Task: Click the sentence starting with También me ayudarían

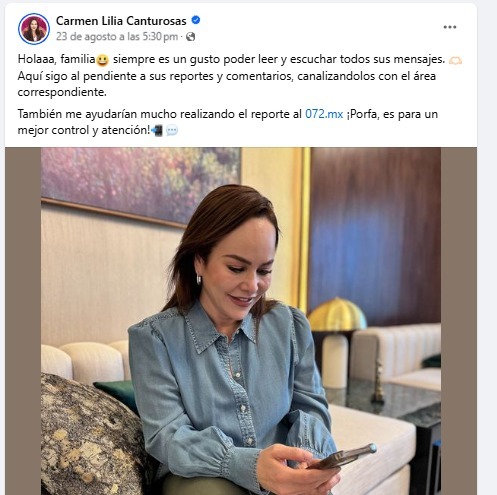Action: click(228, 122)
